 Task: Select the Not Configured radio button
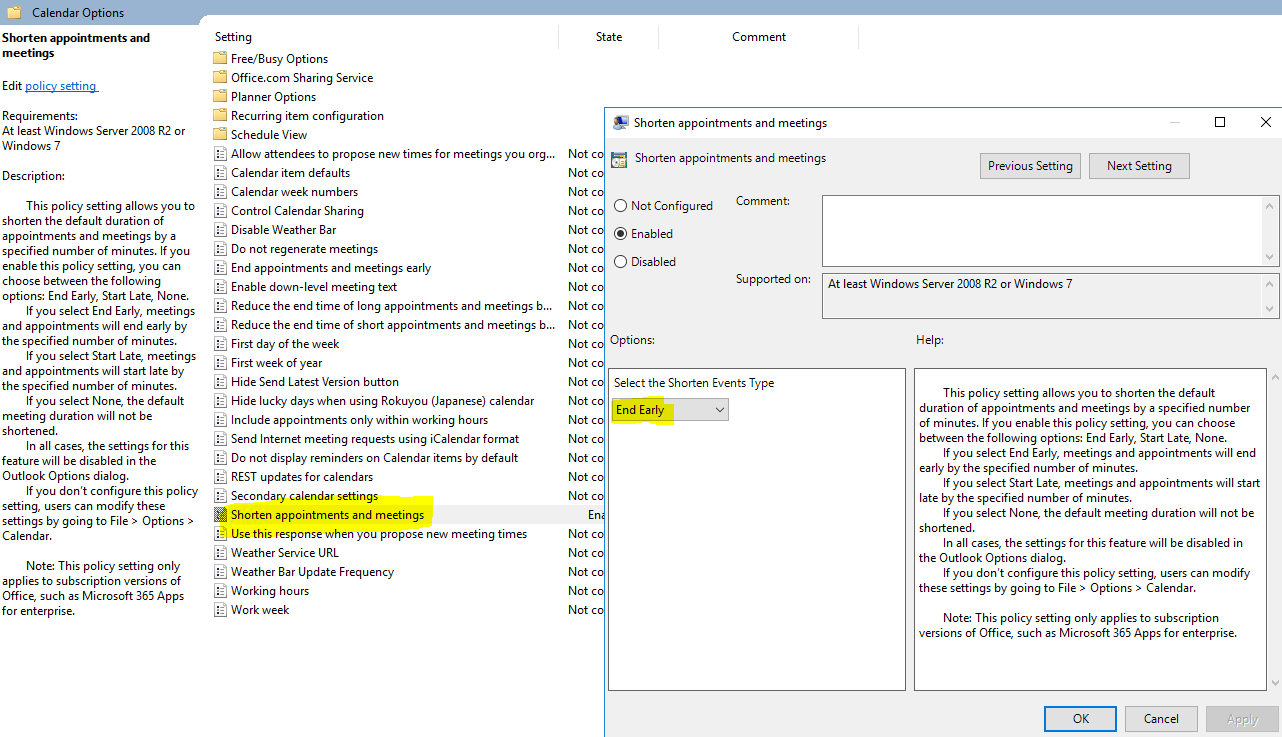click(621, 204)
